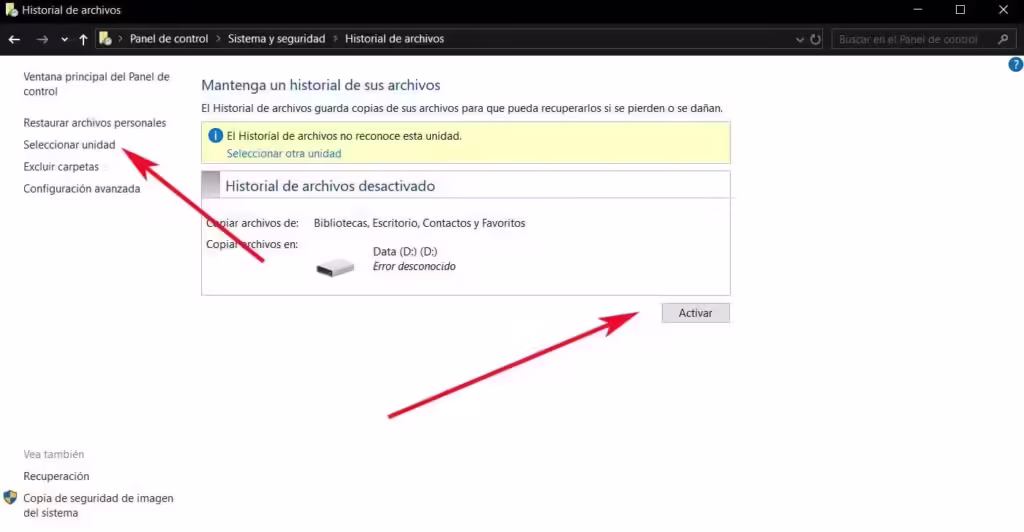Open Panel de control breadcrumb
The height and width of the screenshot is (532, 1024).
pyautogui.click(x=168, y=39)
